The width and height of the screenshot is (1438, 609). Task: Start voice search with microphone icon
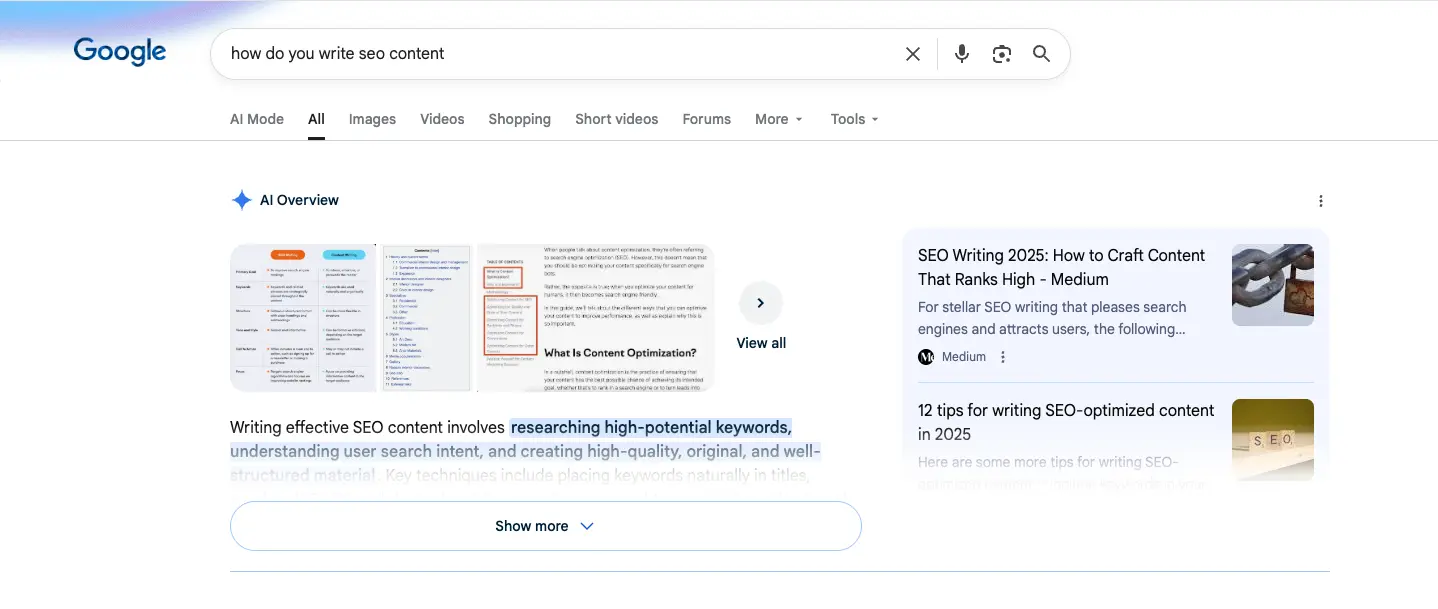click(x=961, y=54)
